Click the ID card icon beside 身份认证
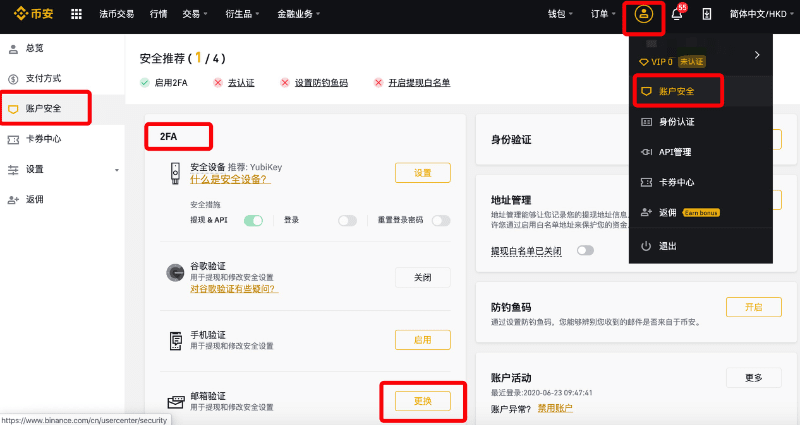This screenshot has width=800, height=425. tap(646, 121)
